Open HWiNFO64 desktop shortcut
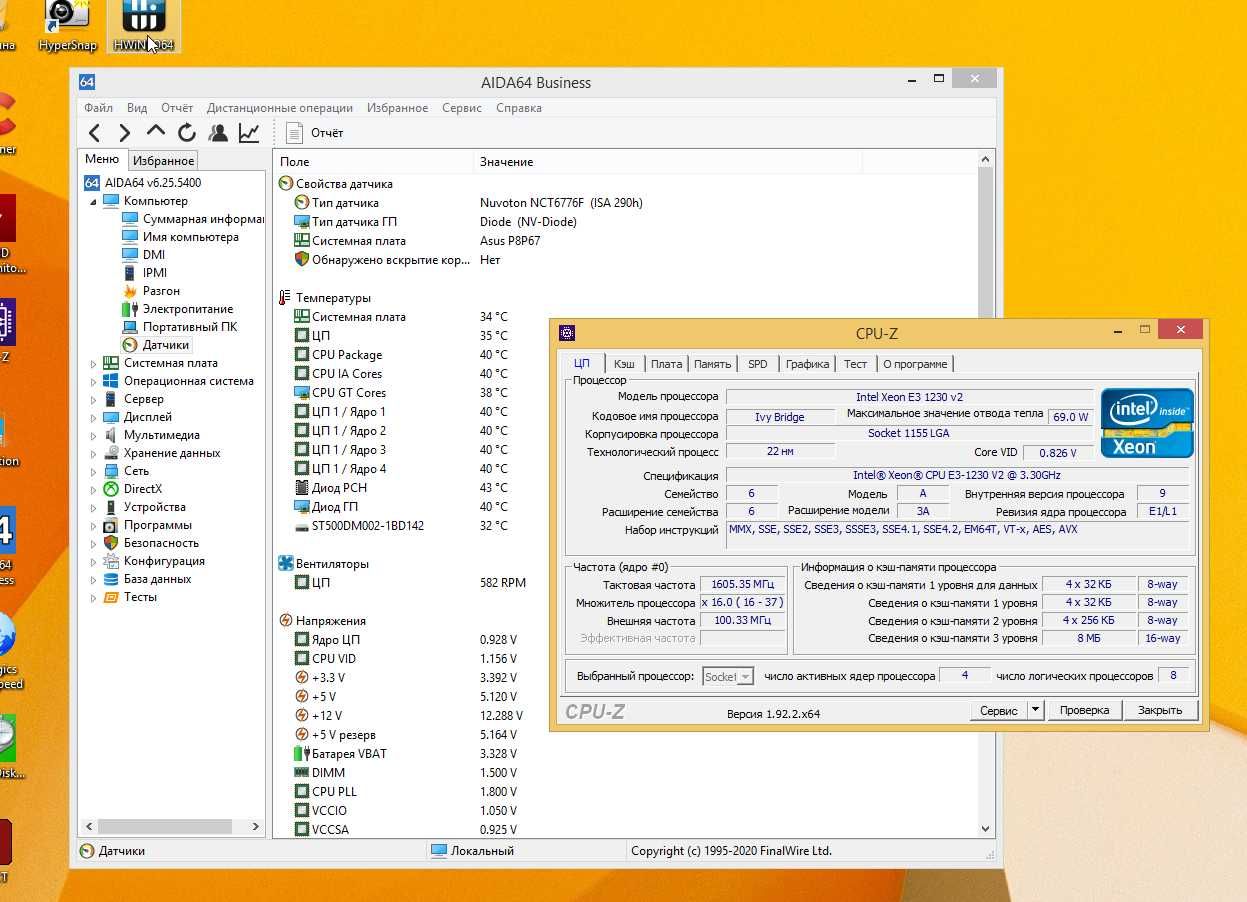 click(144, 26)
